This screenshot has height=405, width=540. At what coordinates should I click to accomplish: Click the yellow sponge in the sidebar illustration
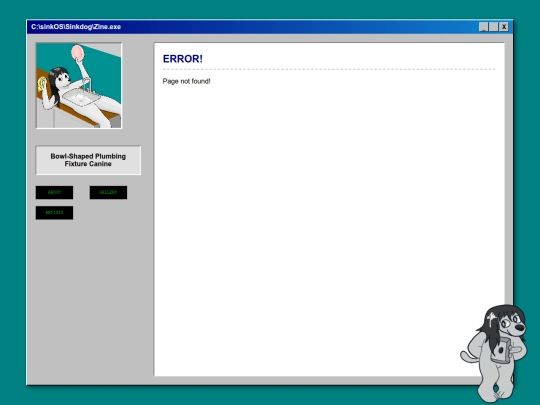tap(42, 84)
